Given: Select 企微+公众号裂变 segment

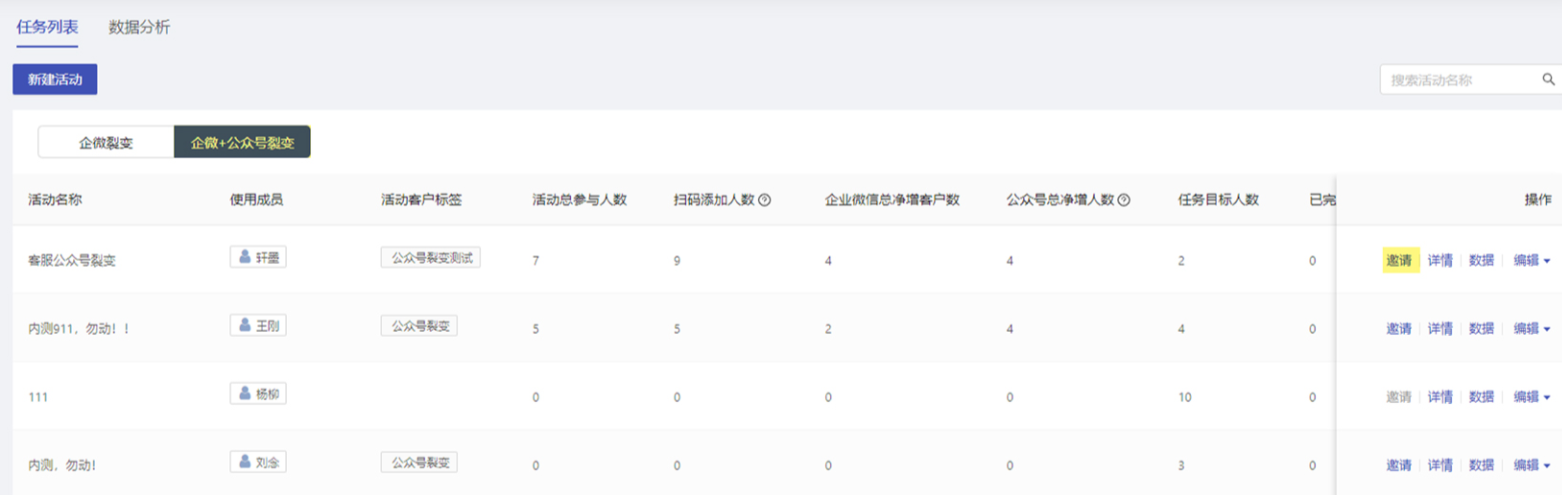Looking at the screenshot, I should click(242, 143).
